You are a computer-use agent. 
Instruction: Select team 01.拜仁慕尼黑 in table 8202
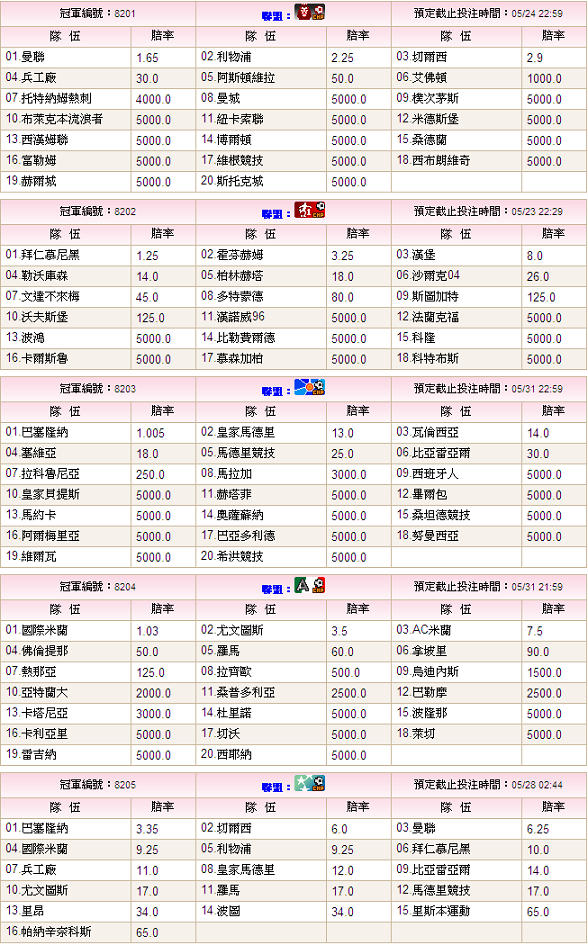click(43, 255)
